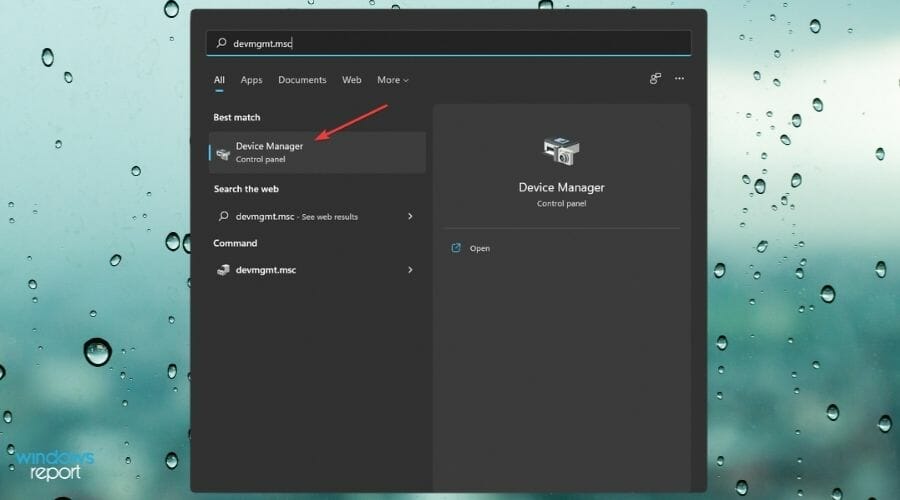
Task: Click the search magnifier icon in search box
Action: click(222, 43)
